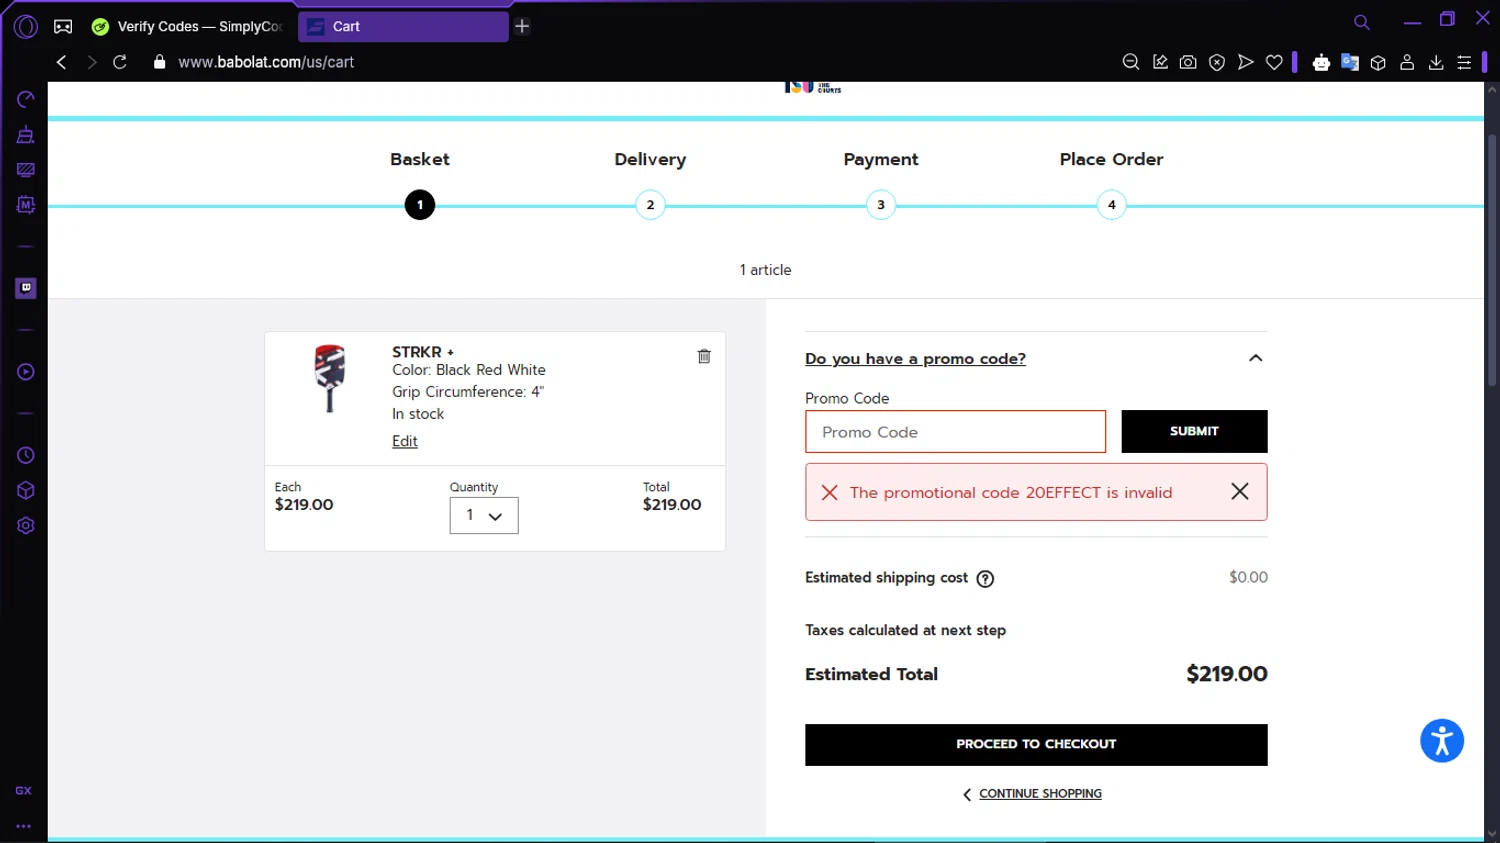Open GX Corner at sidebar bottom
1500x843 pixels.
coord(24,790)
